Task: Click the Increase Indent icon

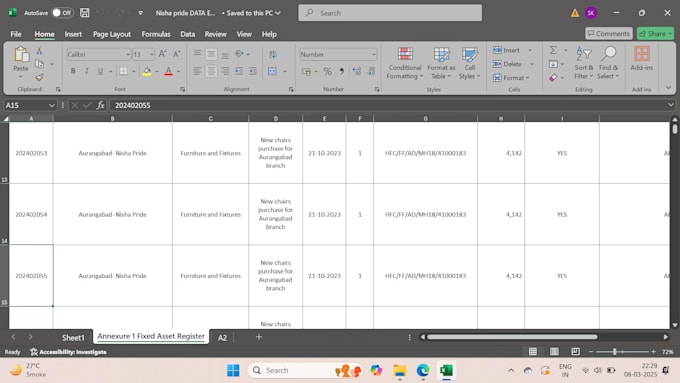Action: coord(252,71)
